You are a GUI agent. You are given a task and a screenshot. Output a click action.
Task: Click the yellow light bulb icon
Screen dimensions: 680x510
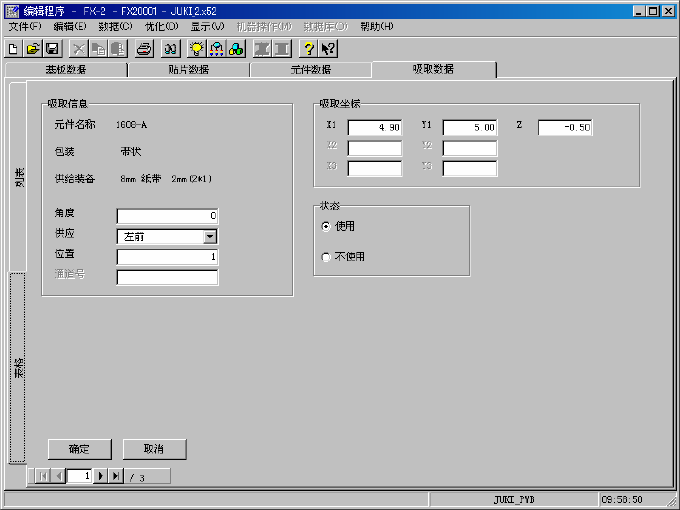197,49
